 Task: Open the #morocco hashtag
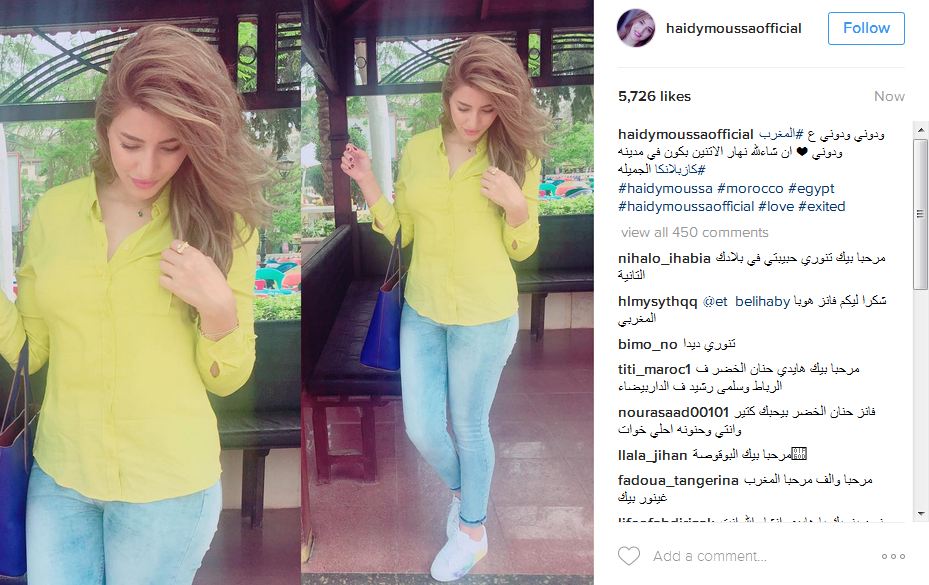point(750,188)
